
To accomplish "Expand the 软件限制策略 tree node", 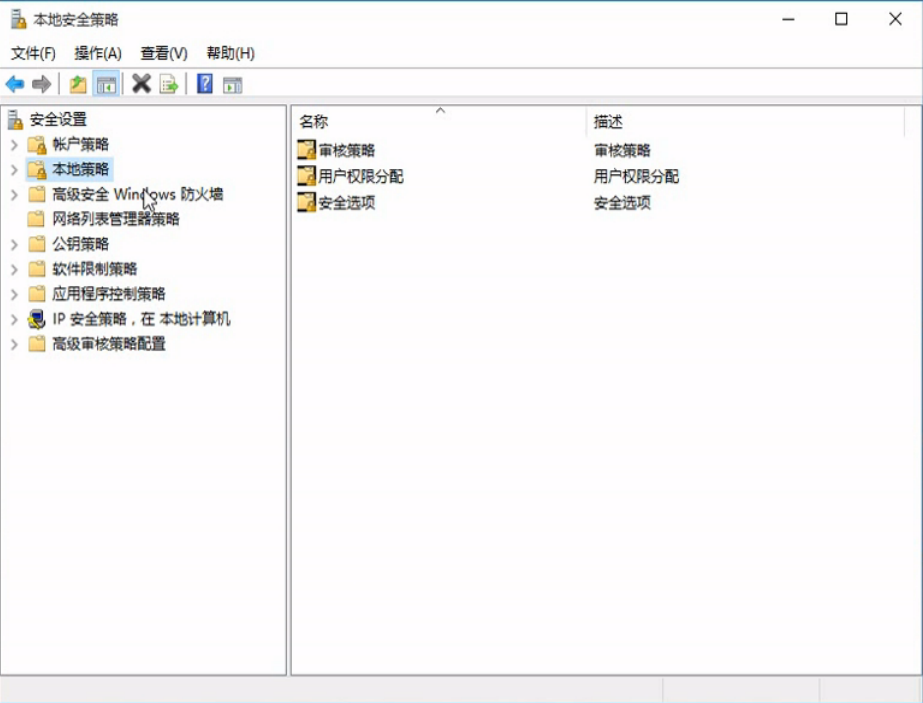I will click(14, 270).
